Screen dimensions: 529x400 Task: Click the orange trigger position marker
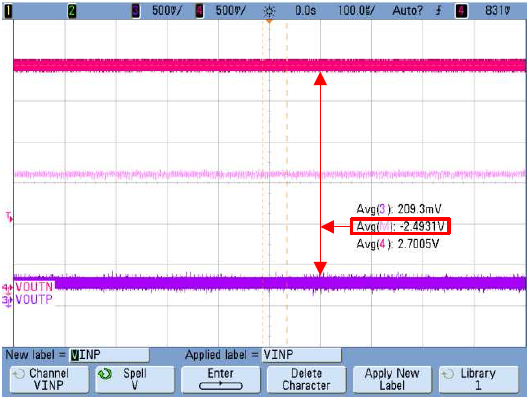tap(269, 22)
